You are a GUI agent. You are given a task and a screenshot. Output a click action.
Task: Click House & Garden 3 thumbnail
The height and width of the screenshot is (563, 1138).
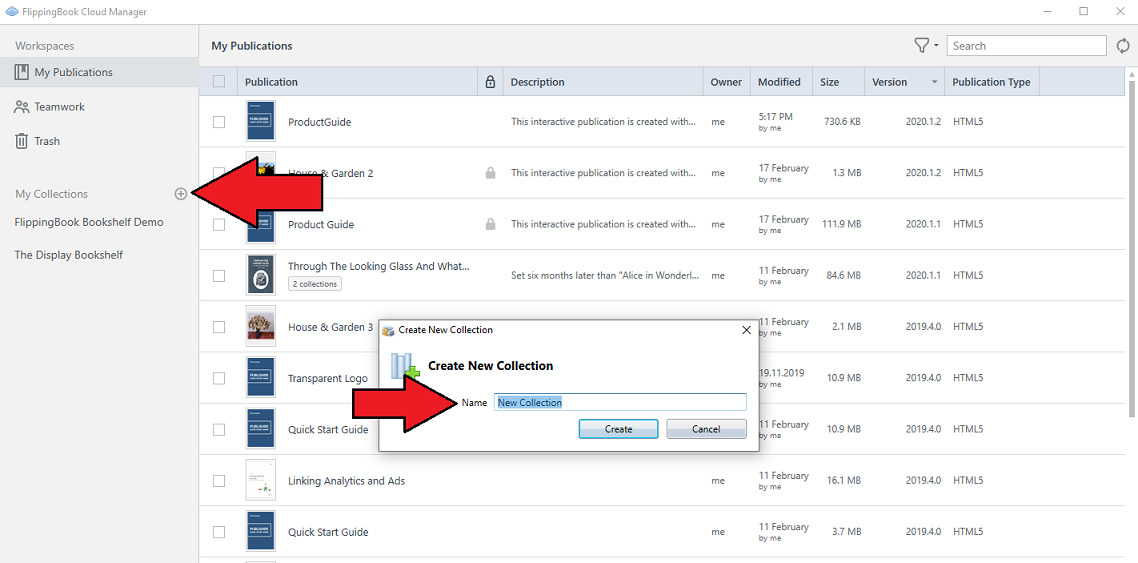(x=261, y=326)
